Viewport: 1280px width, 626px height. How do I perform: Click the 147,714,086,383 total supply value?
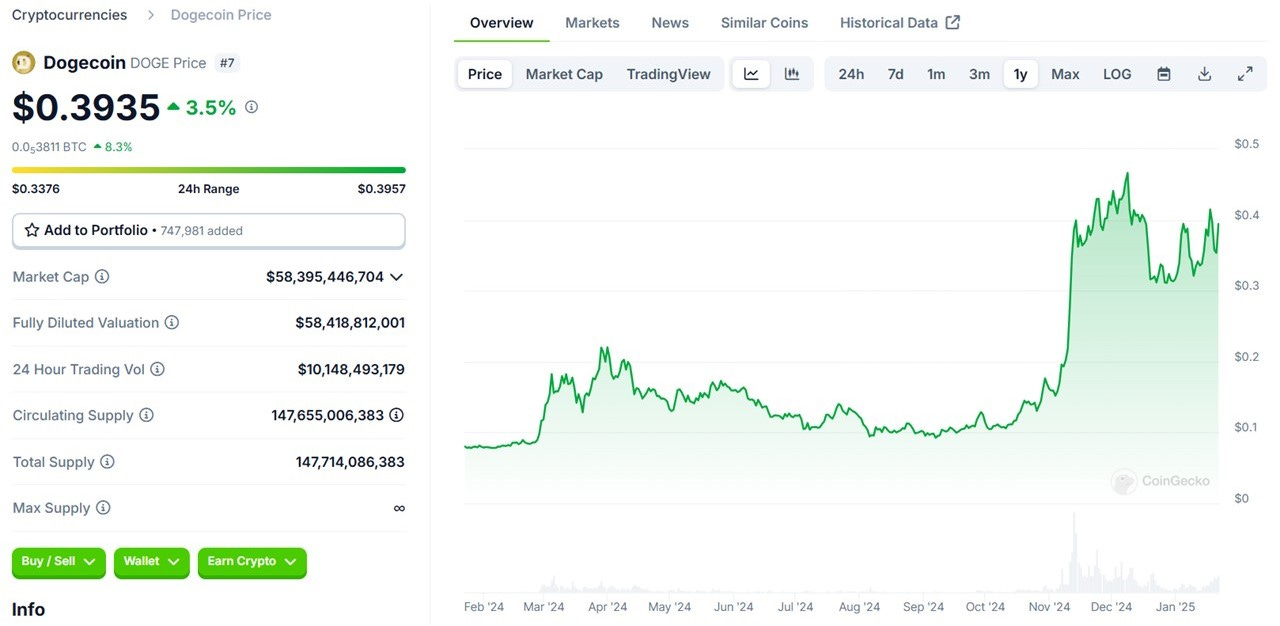click(x=350, y=462)
